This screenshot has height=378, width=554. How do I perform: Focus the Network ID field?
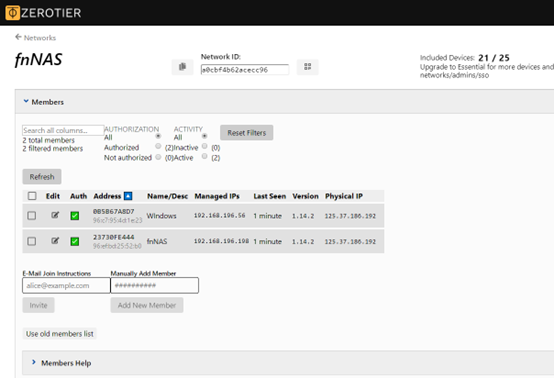point(244,70)
